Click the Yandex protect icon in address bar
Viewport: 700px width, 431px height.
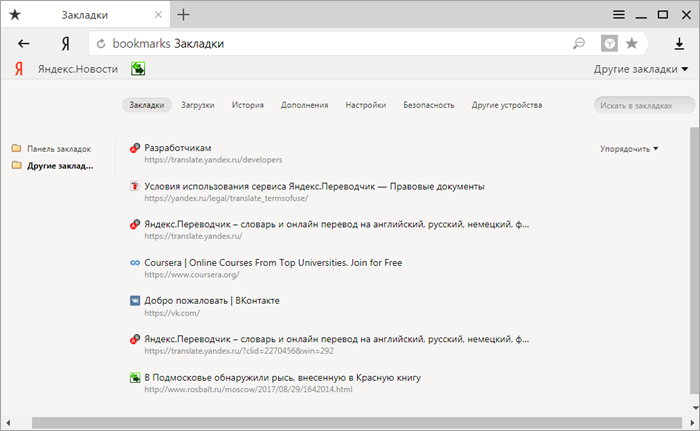point(609,43)
